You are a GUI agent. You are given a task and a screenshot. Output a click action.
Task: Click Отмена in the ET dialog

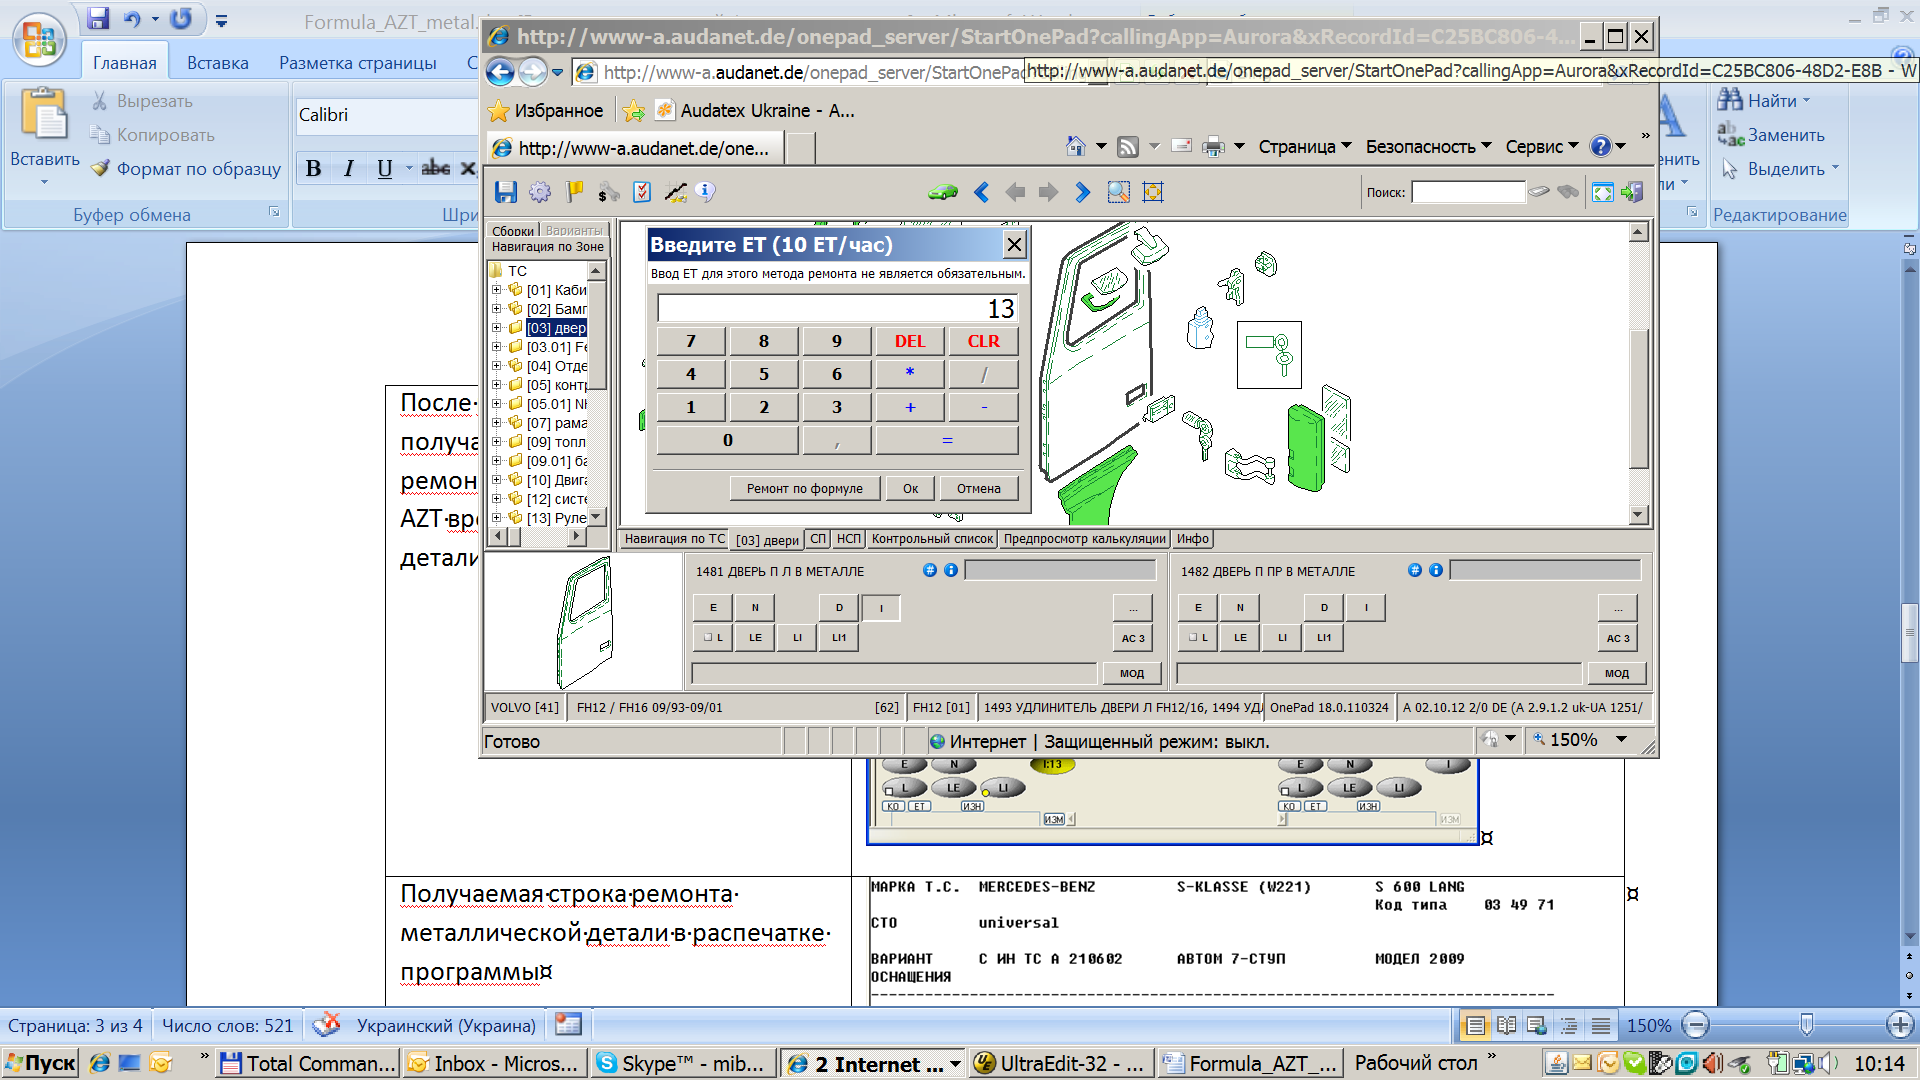978,488
